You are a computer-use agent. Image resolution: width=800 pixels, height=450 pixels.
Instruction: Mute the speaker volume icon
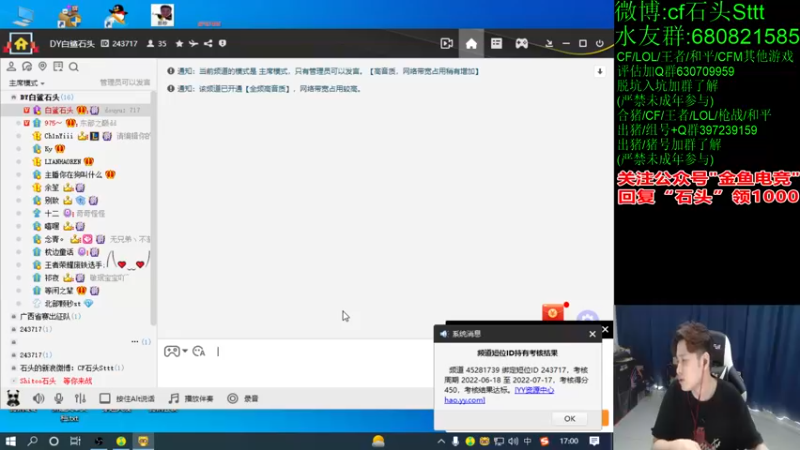coord(38,398)
